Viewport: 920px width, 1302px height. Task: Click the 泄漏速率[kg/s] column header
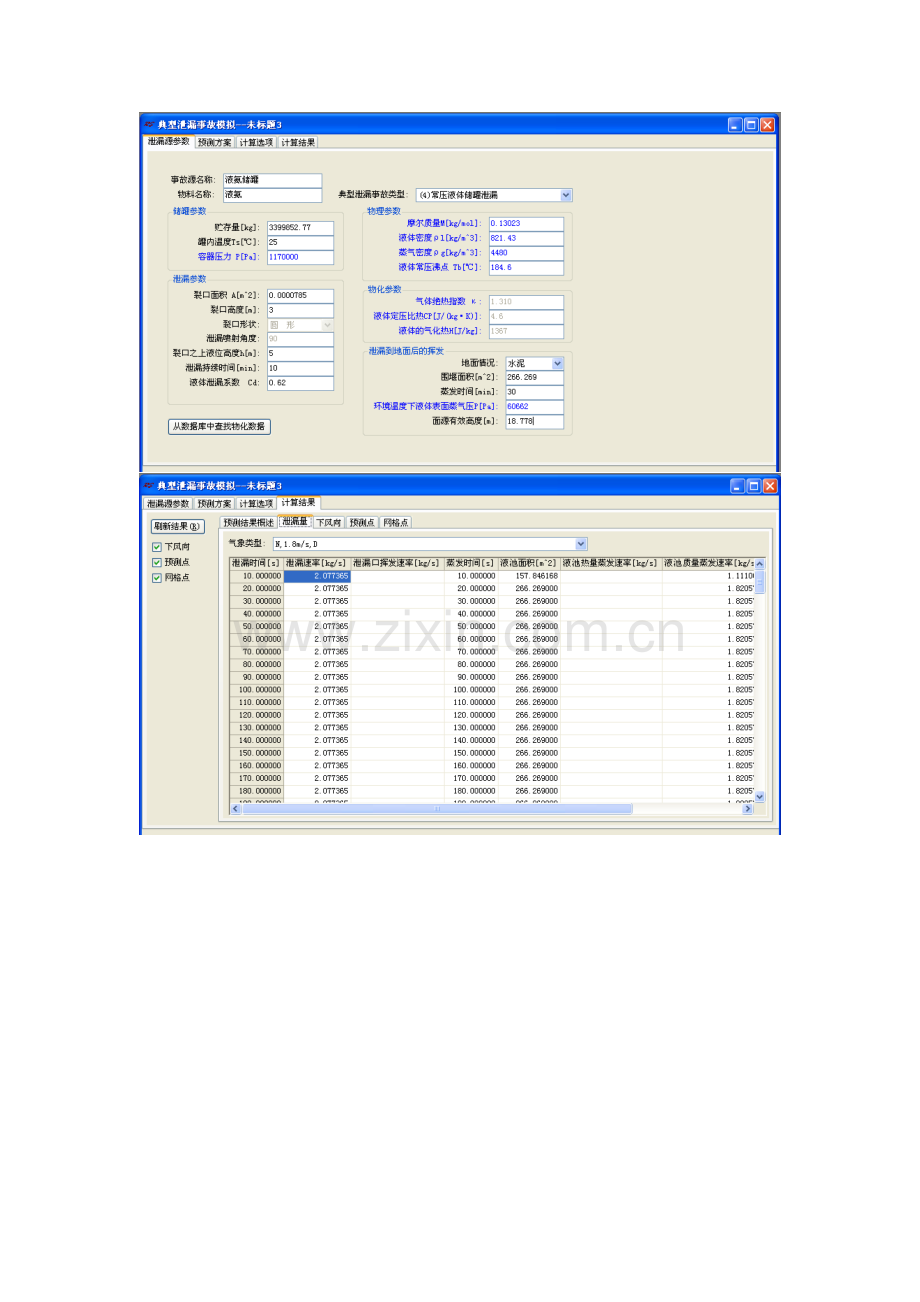tap(317, 563)
